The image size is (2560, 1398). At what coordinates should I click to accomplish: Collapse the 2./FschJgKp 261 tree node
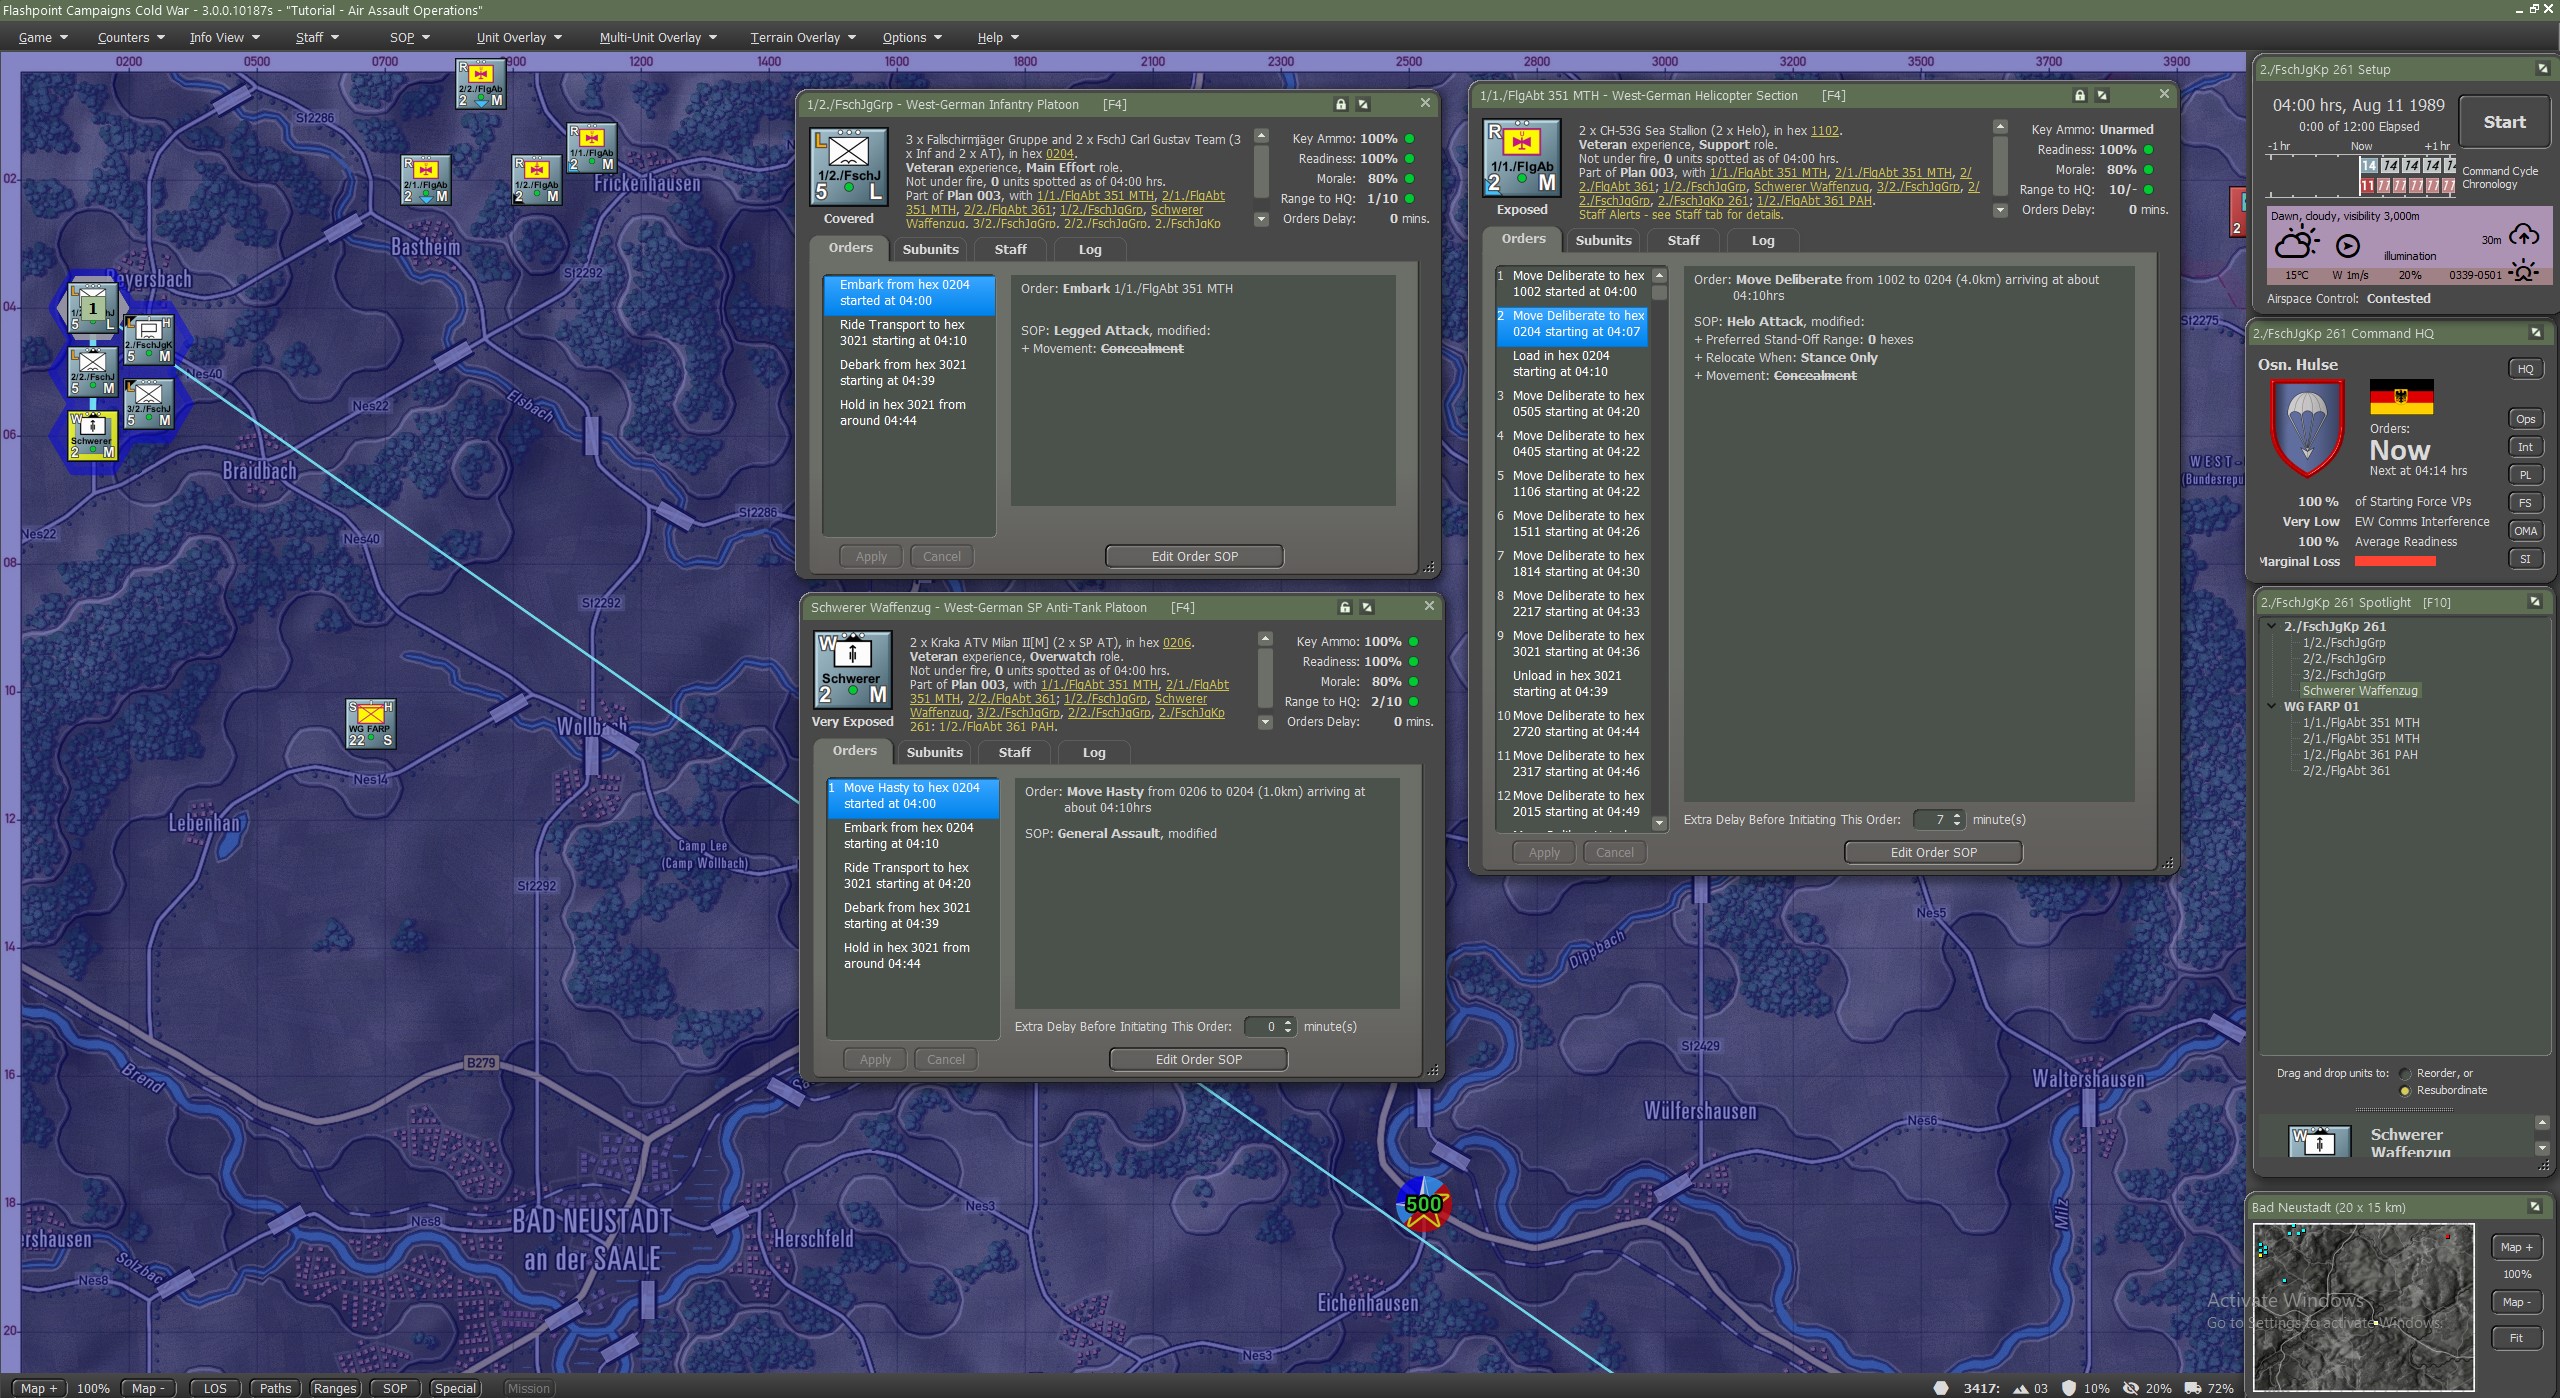(x=2272, y=627)
